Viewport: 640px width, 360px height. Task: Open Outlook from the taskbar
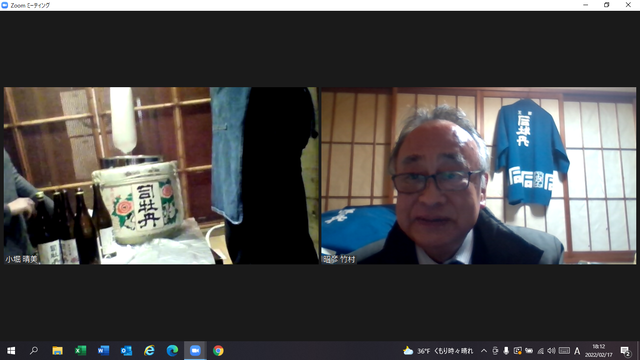tap(126, 351)
